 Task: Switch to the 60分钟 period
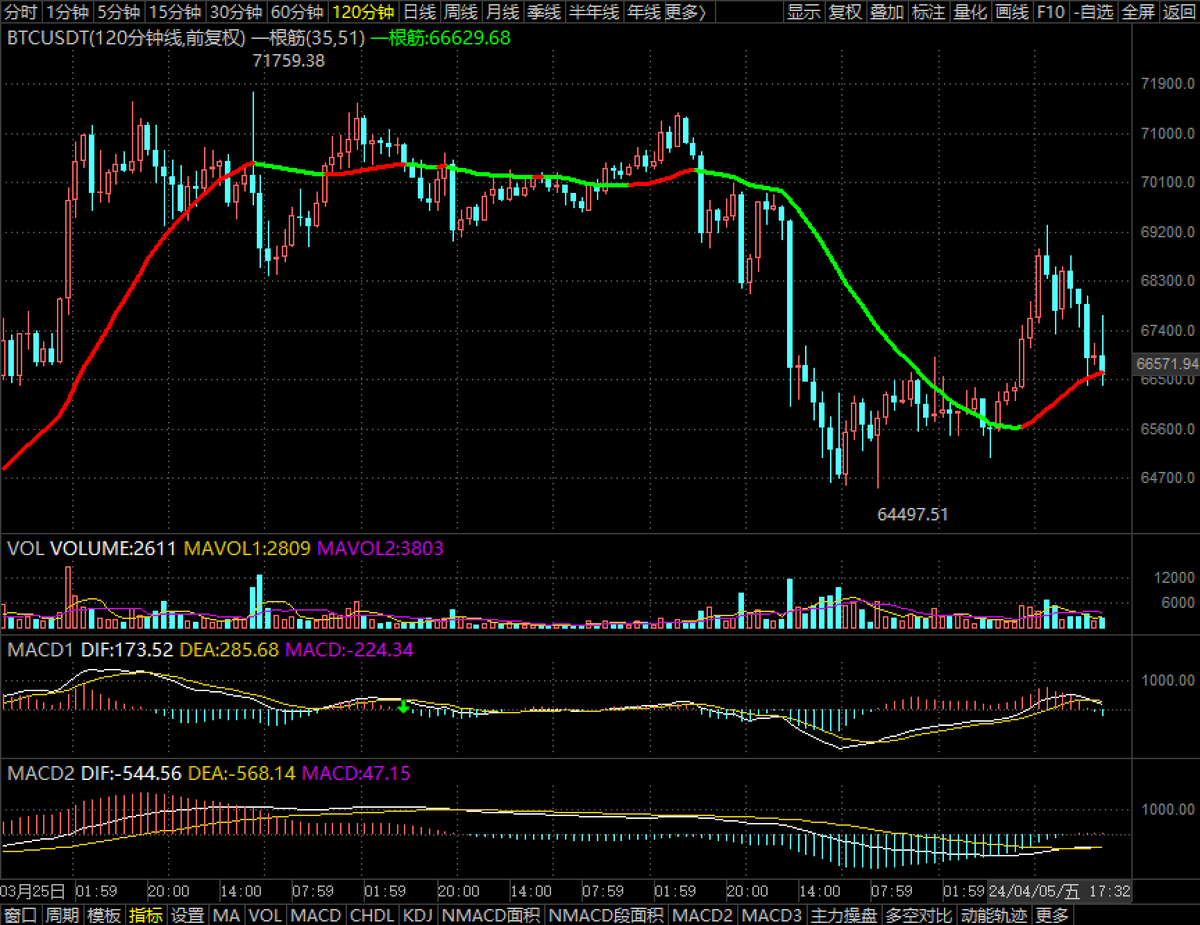point(298,12)
